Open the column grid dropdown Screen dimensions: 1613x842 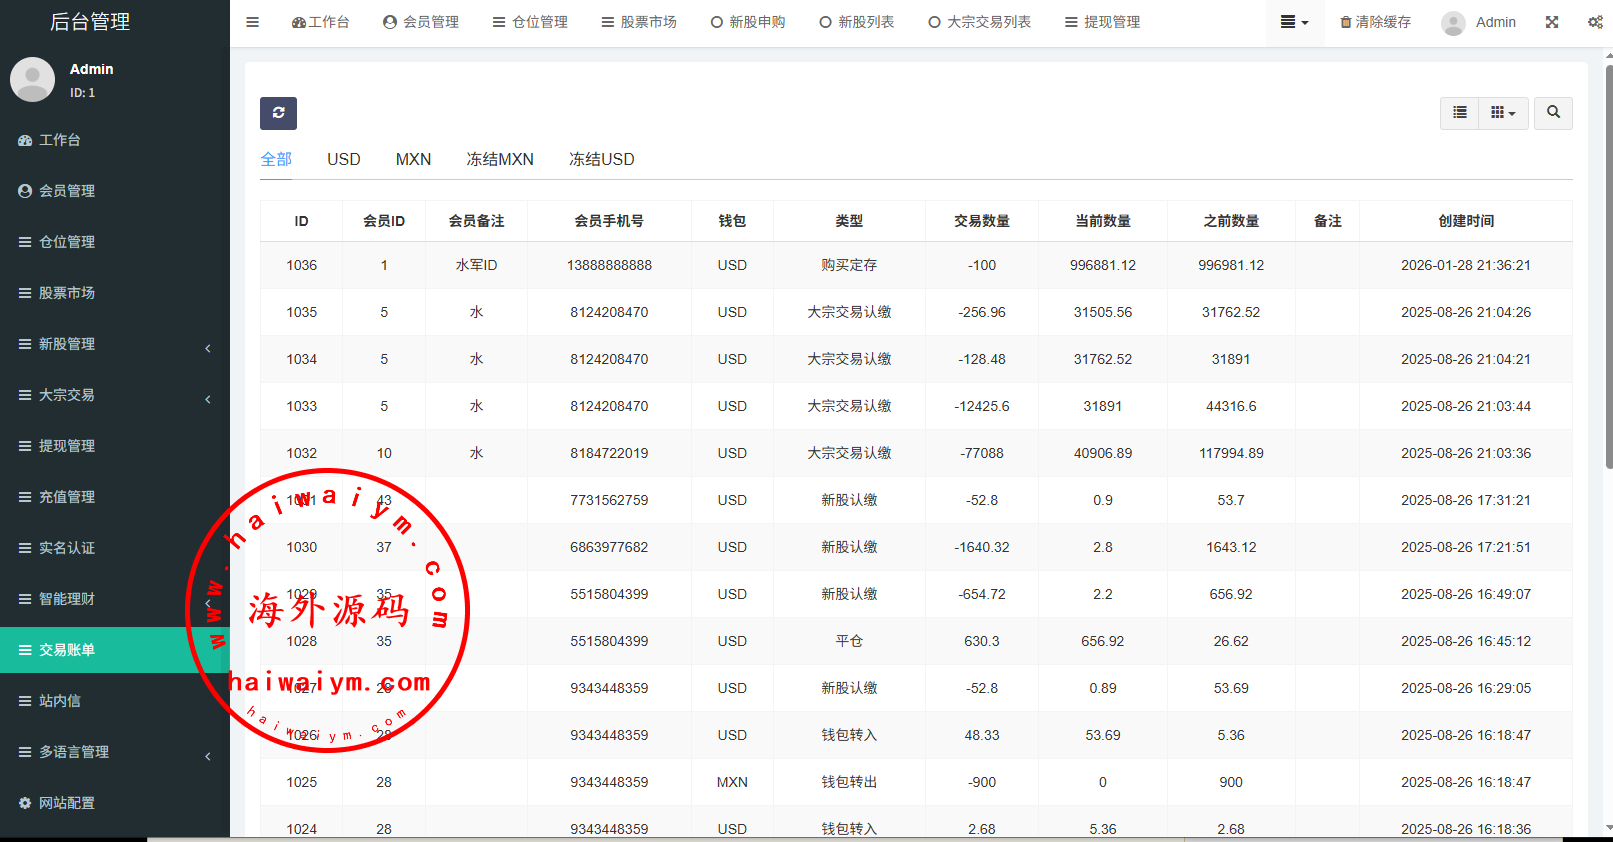coord(1503,113)
